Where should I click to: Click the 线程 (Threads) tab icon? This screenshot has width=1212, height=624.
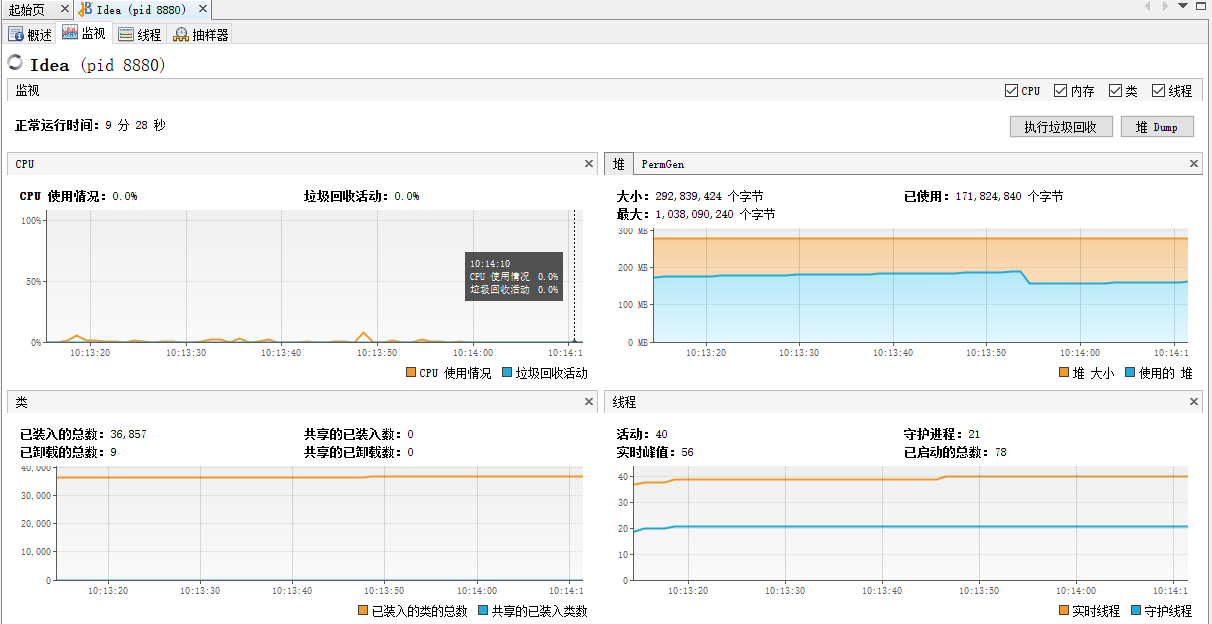tap(124, 33)
